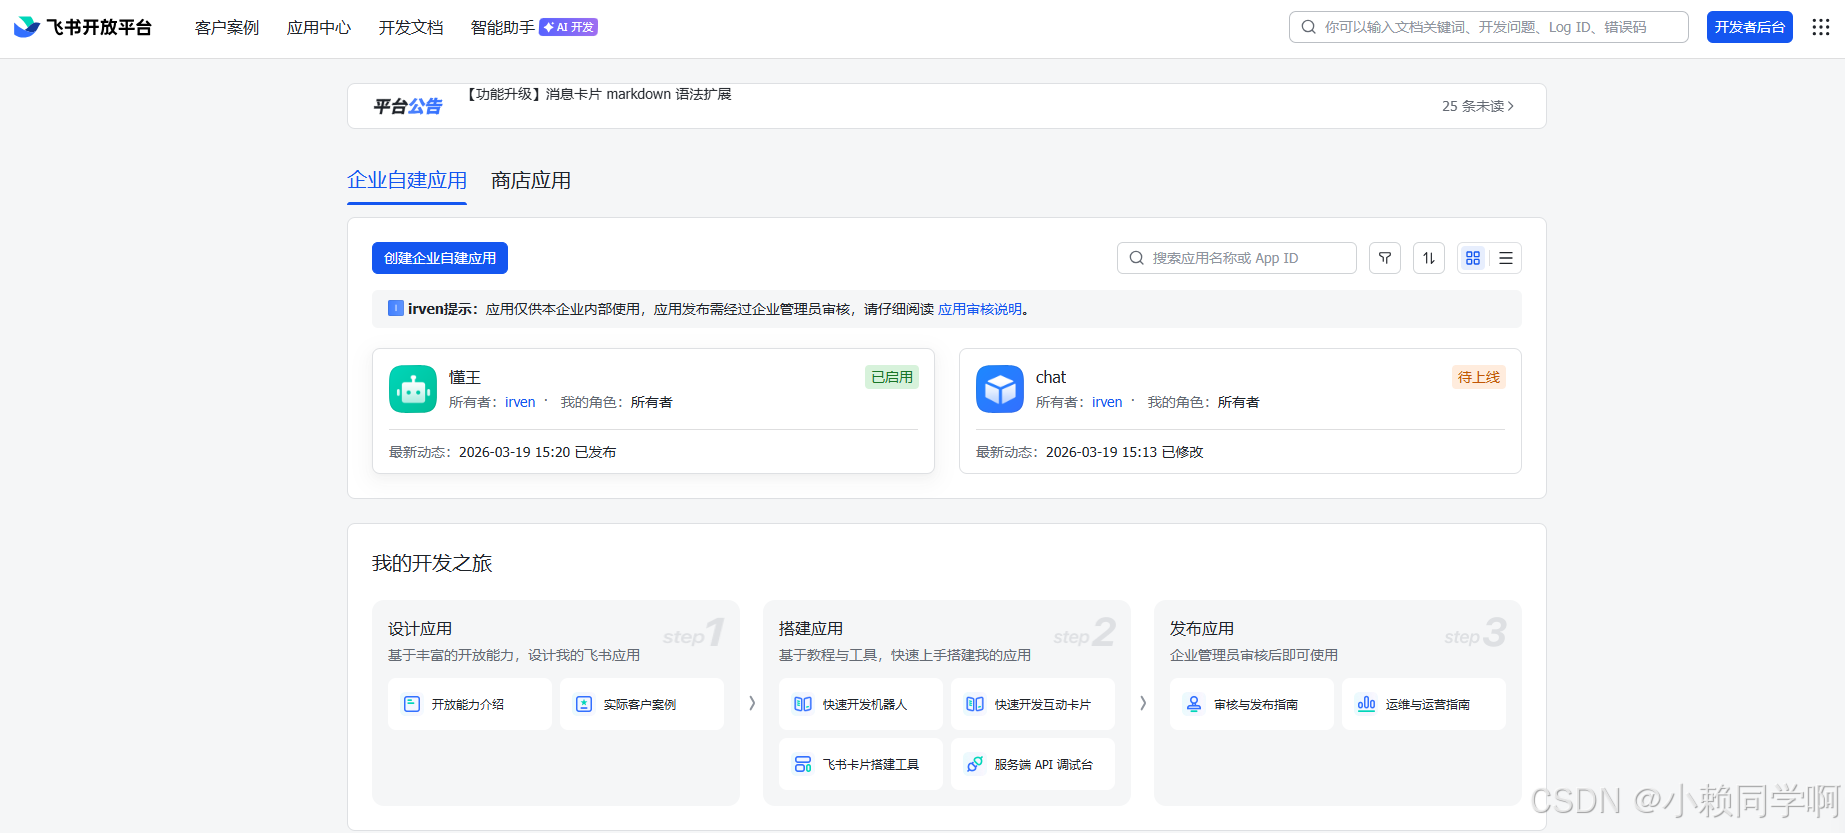Click the 实际客户案例 icon
The height and width of the screenshot is (833, 1845).
584,704
